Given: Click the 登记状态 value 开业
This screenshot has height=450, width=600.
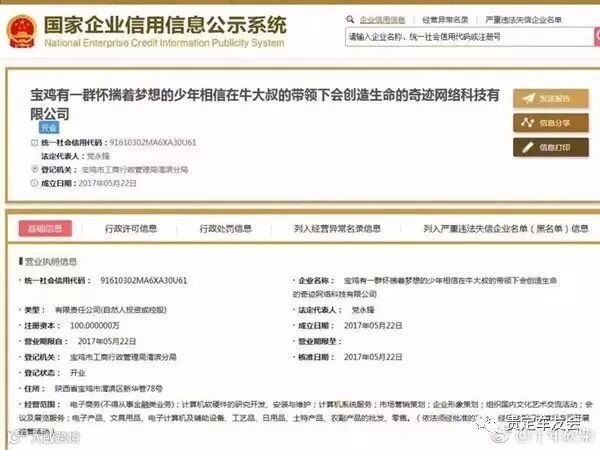Looking at the screenshot, I should pyautogui.click(x=78, y=372).
